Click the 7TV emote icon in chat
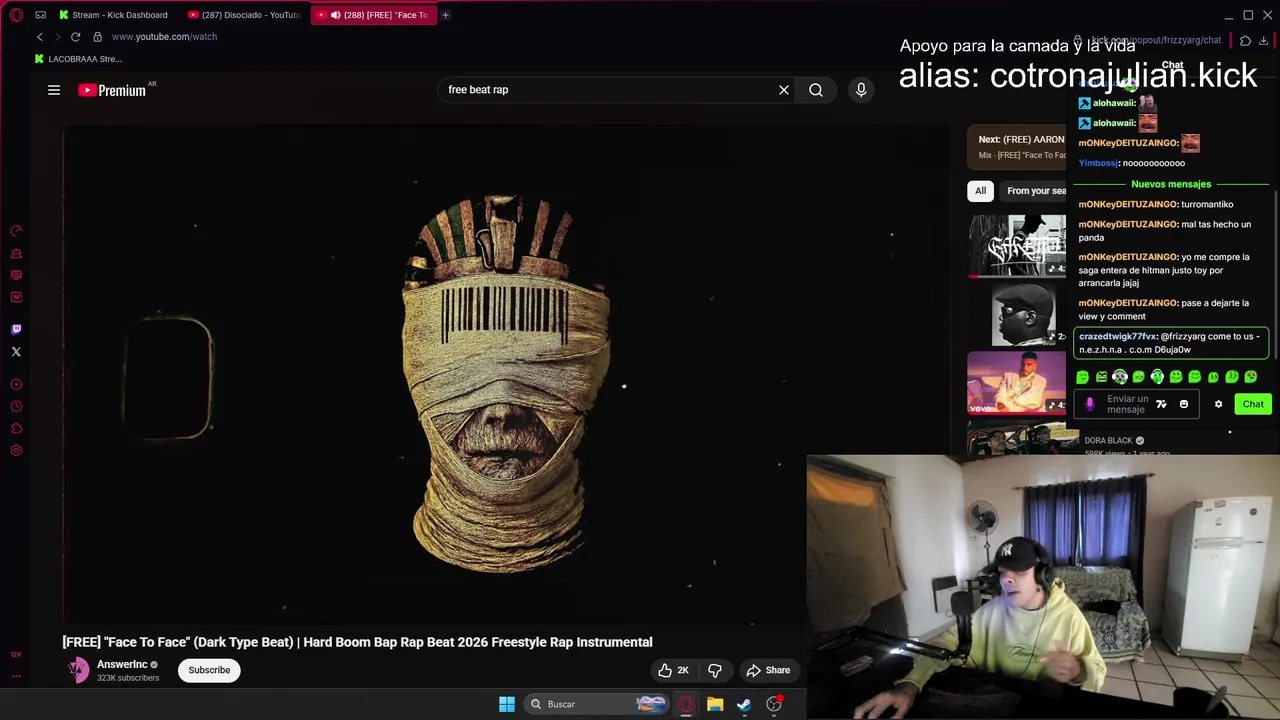This screenshot has height=720, width=1280. click(1161, 404)
